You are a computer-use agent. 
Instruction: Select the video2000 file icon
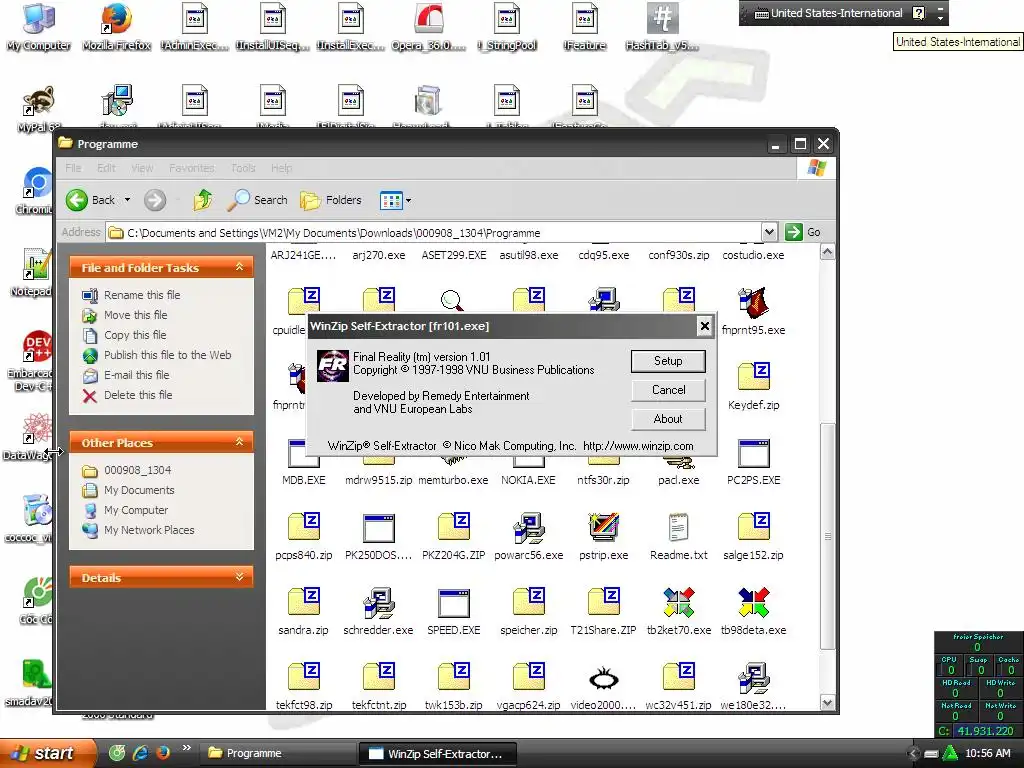pyautogui.click(x=604, y=678)
